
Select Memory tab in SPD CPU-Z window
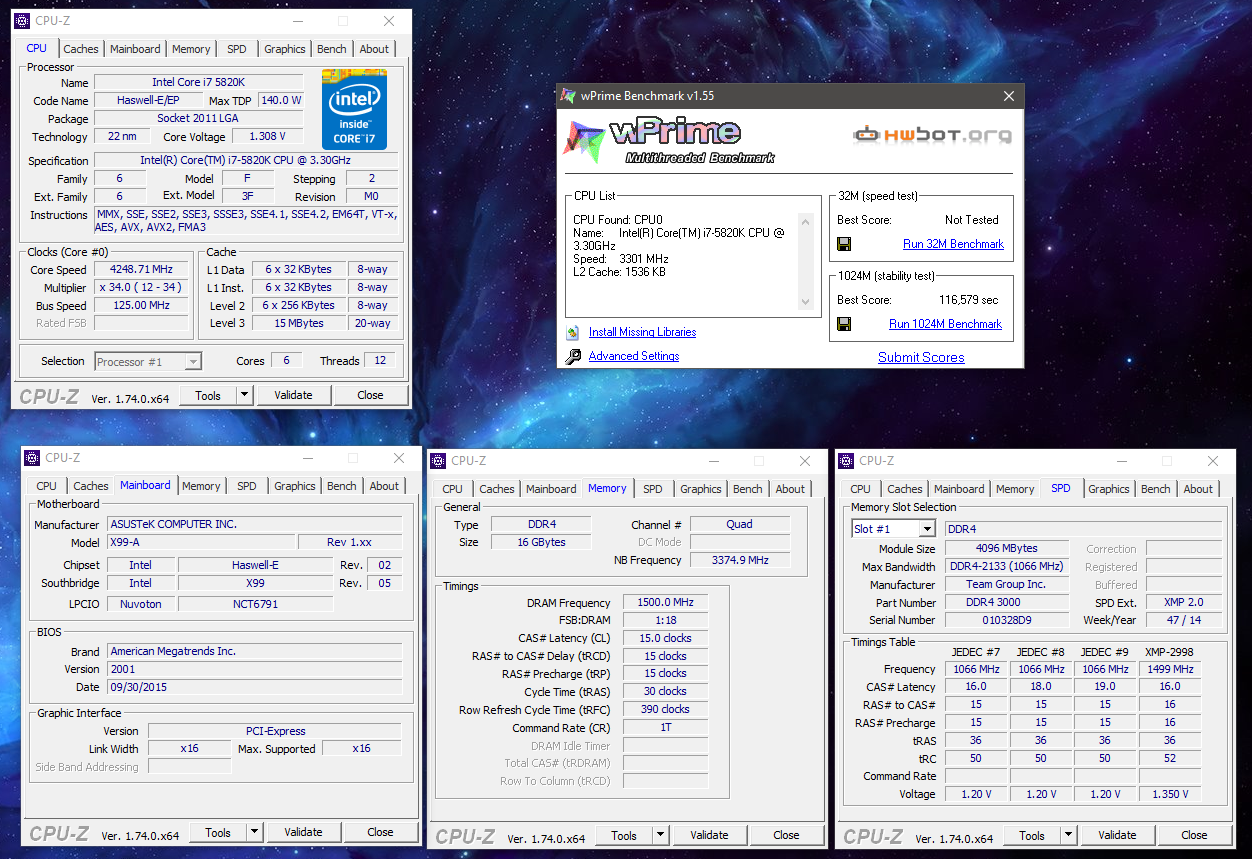coord(1015,489)
